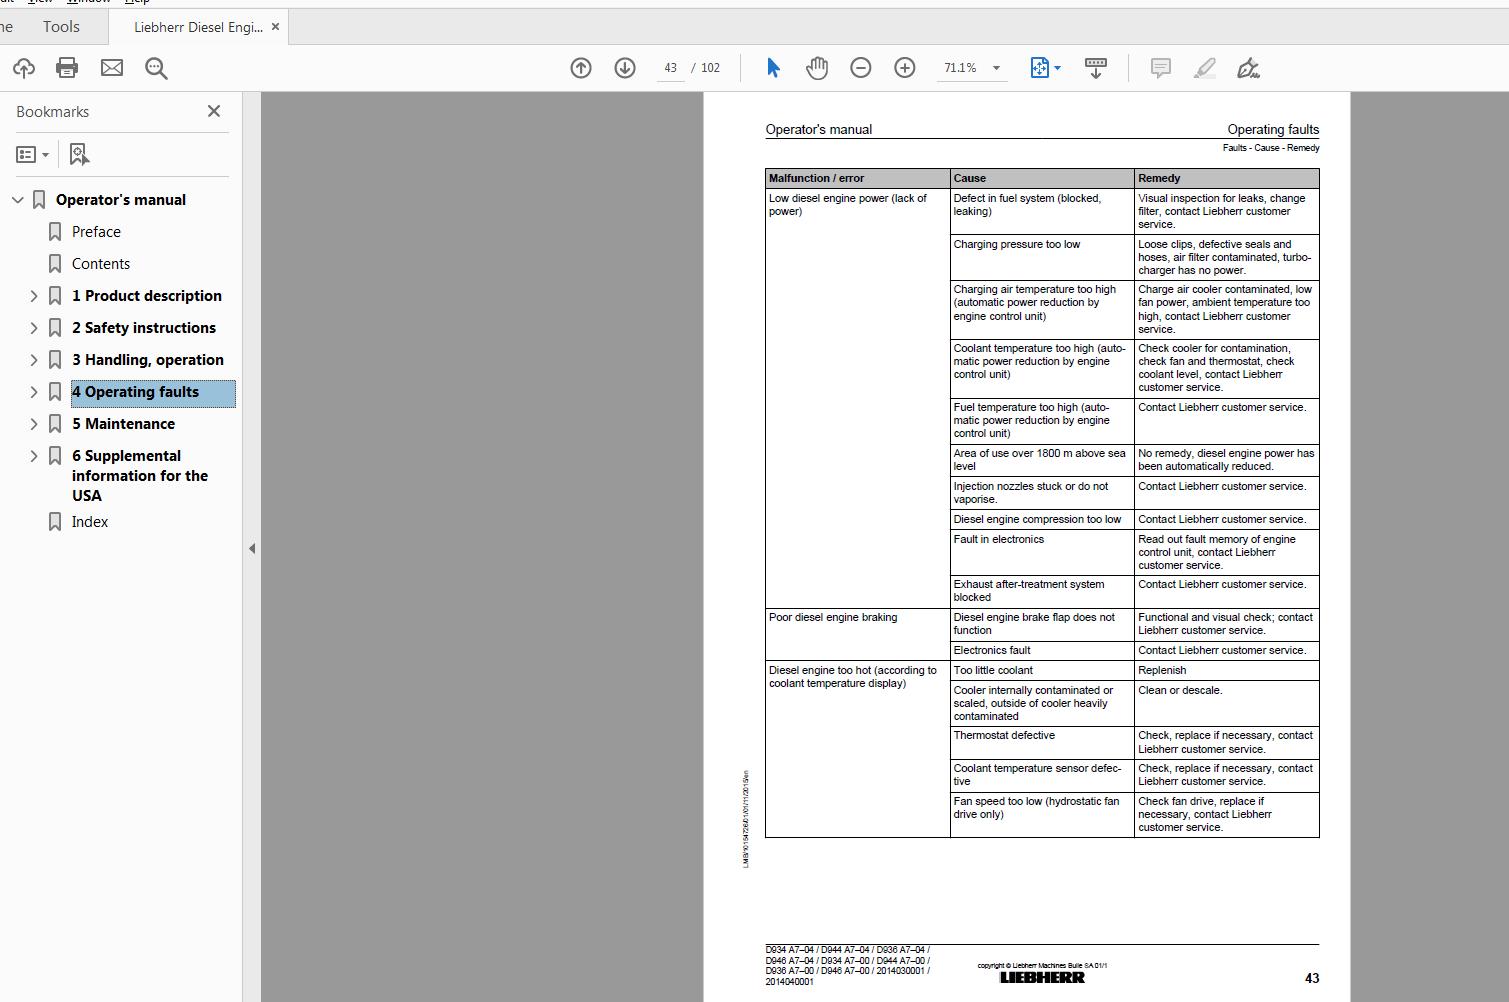
Task: Open the zoom level dropdown
Action: 996,68
